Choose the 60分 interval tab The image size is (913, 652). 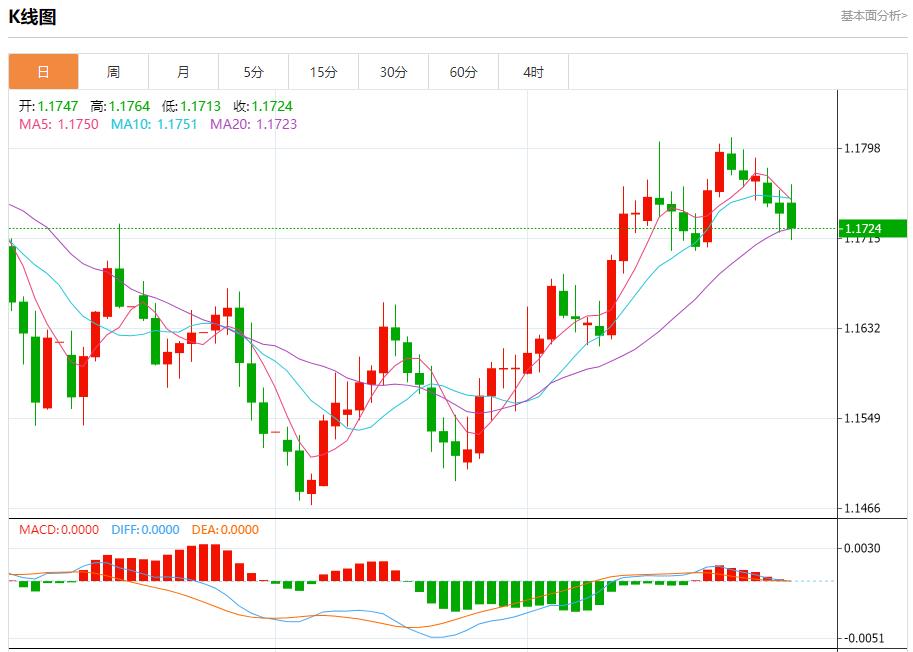click(x=463, y=72)
